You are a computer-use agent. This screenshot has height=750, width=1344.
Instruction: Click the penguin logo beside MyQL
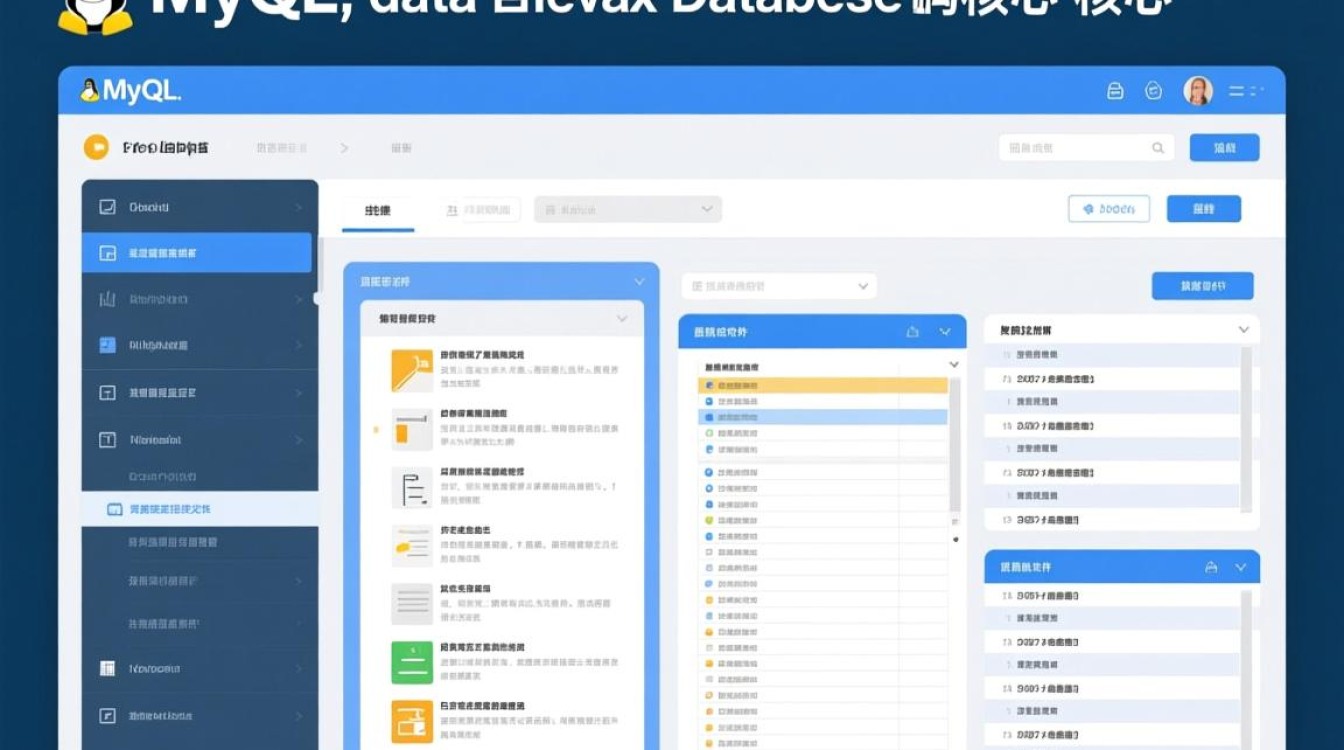[90, 91]
